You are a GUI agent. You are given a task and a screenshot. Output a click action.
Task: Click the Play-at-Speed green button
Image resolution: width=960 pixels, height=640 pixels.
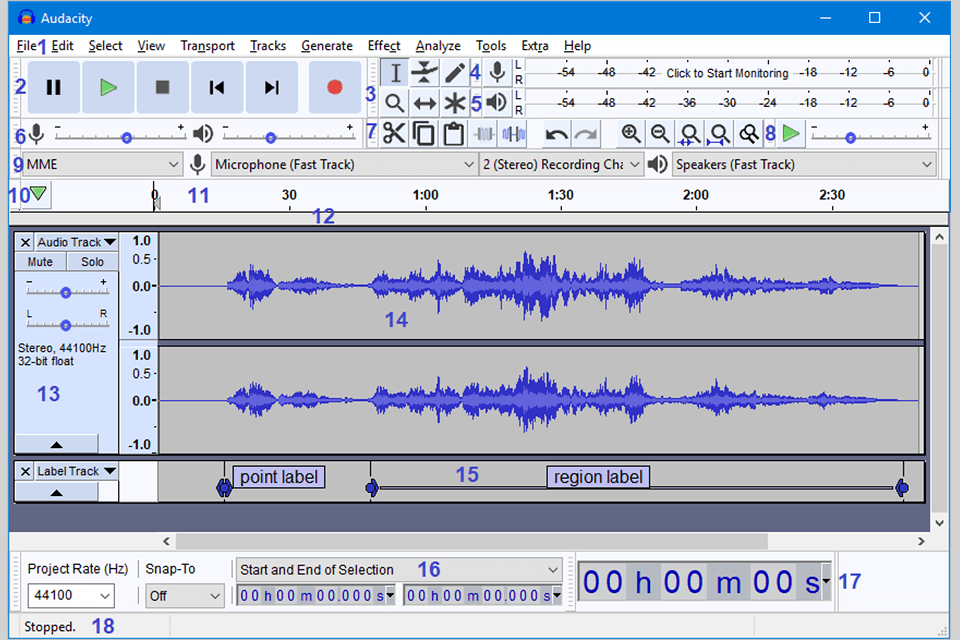pos(791,134)
